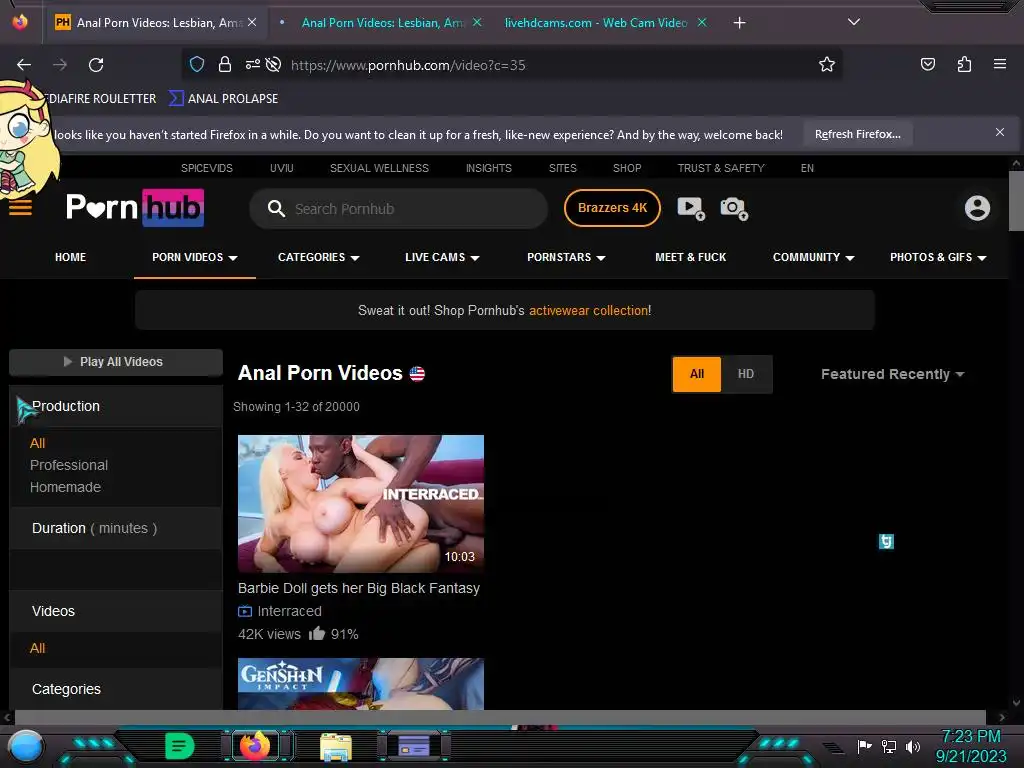Click the thumbs up rating icon

[317, 633]
